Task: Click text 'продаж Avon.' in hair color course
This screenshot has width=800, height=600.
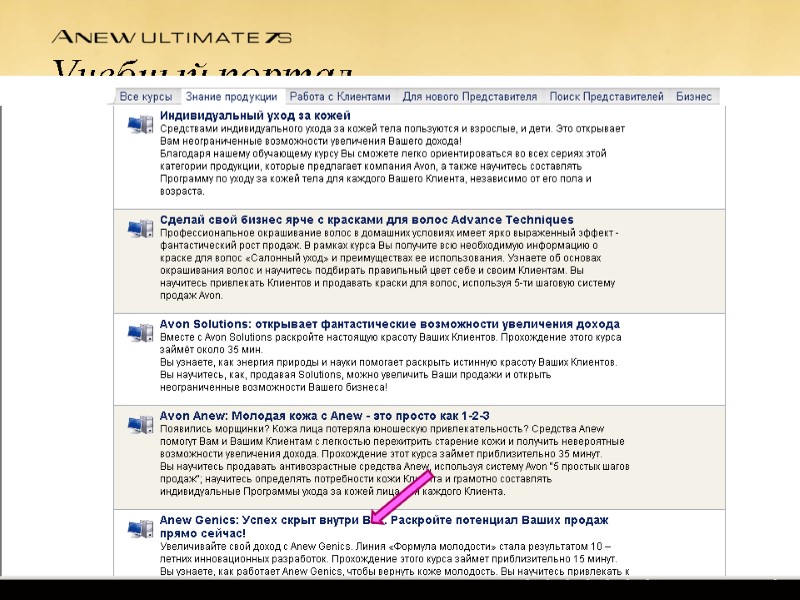Action: point(191,295)
